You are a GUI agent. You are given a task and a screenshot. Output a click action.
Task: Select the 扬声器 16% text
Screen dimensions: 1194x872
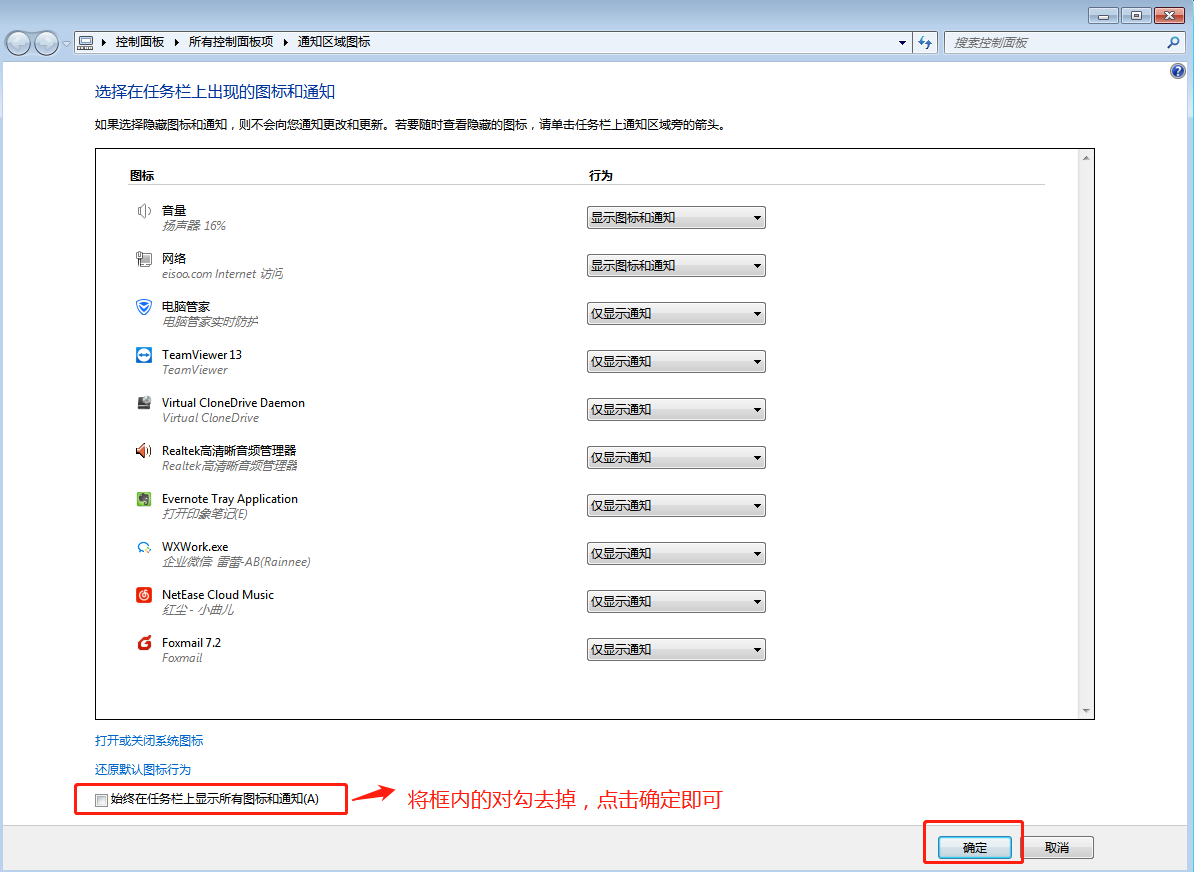pyautogui.click(x=194, y=225)
